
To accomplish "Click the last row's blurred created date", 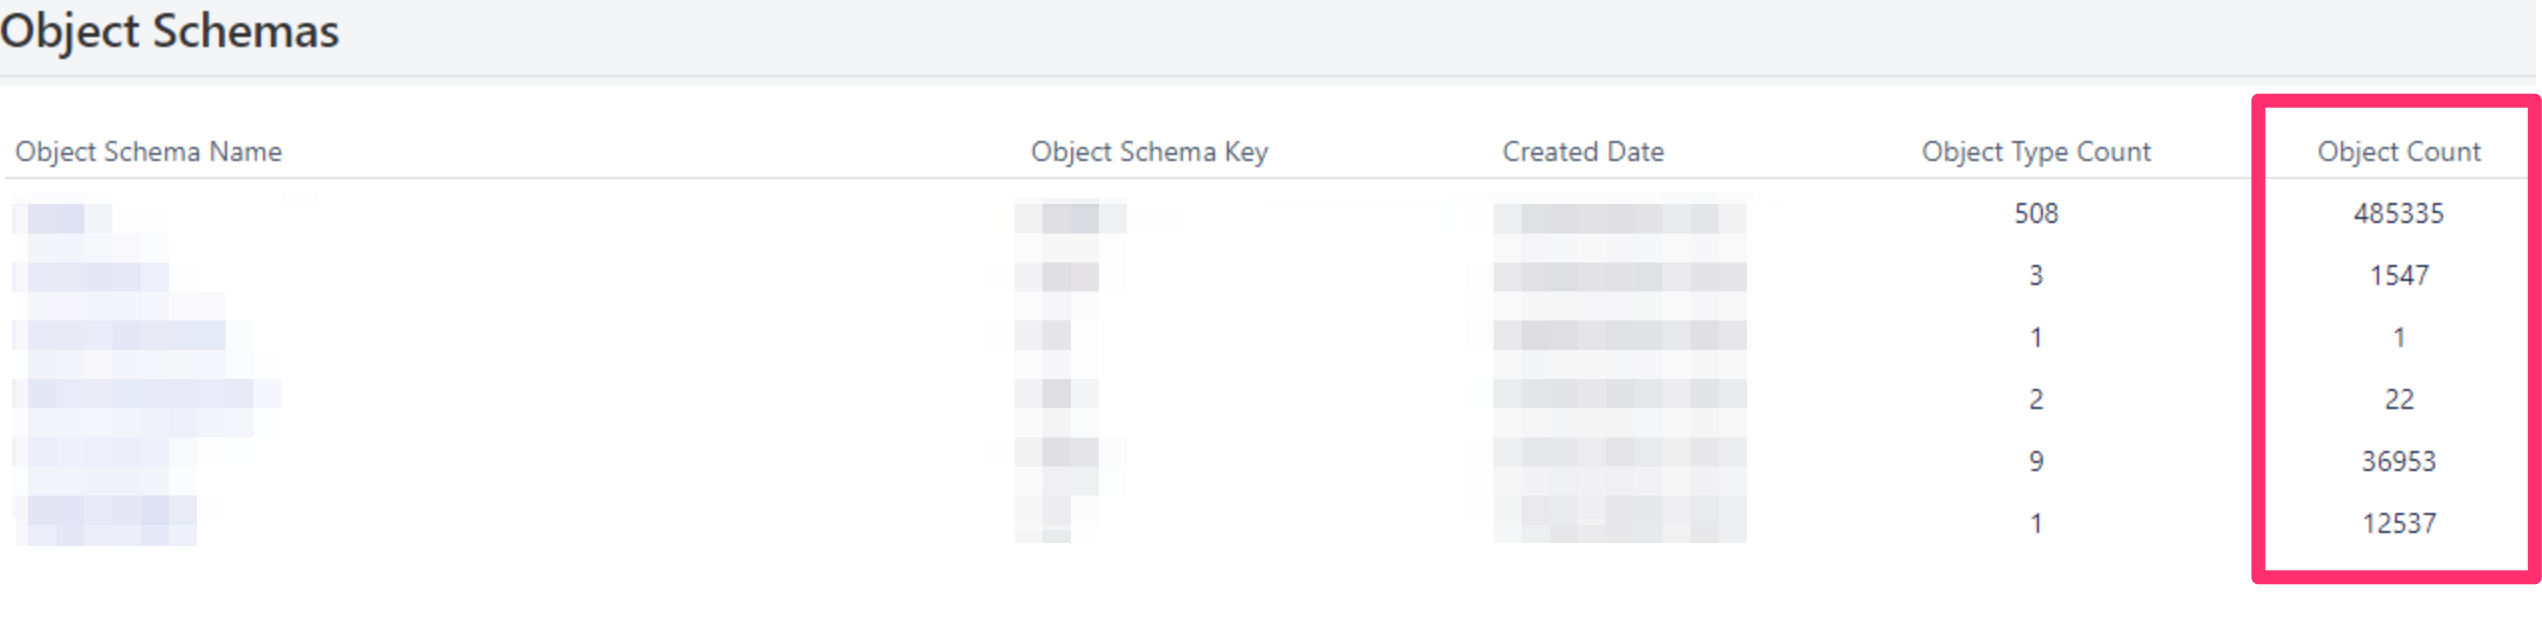I will [1618, 520].
